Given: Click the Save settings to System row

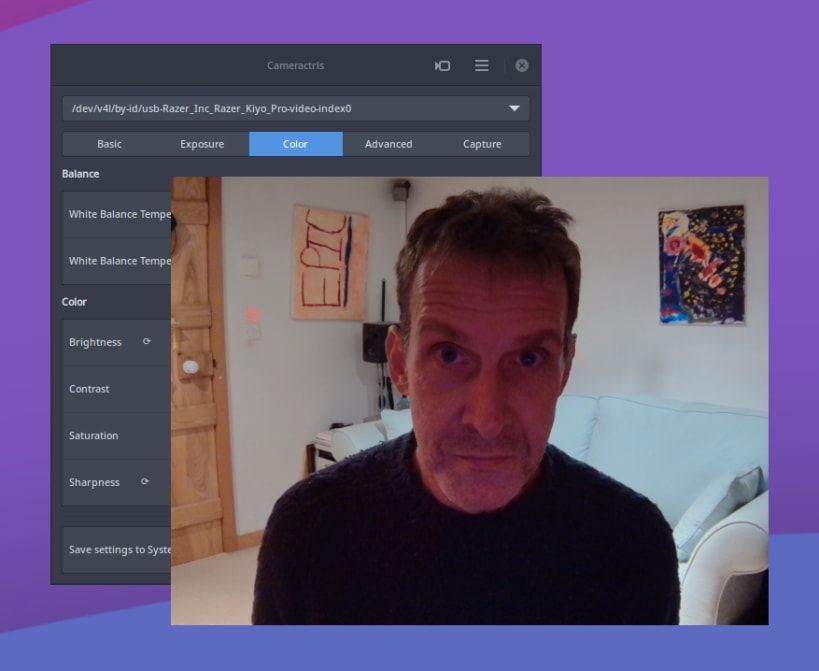Looking at the screenshot, I should pos(117,550).
